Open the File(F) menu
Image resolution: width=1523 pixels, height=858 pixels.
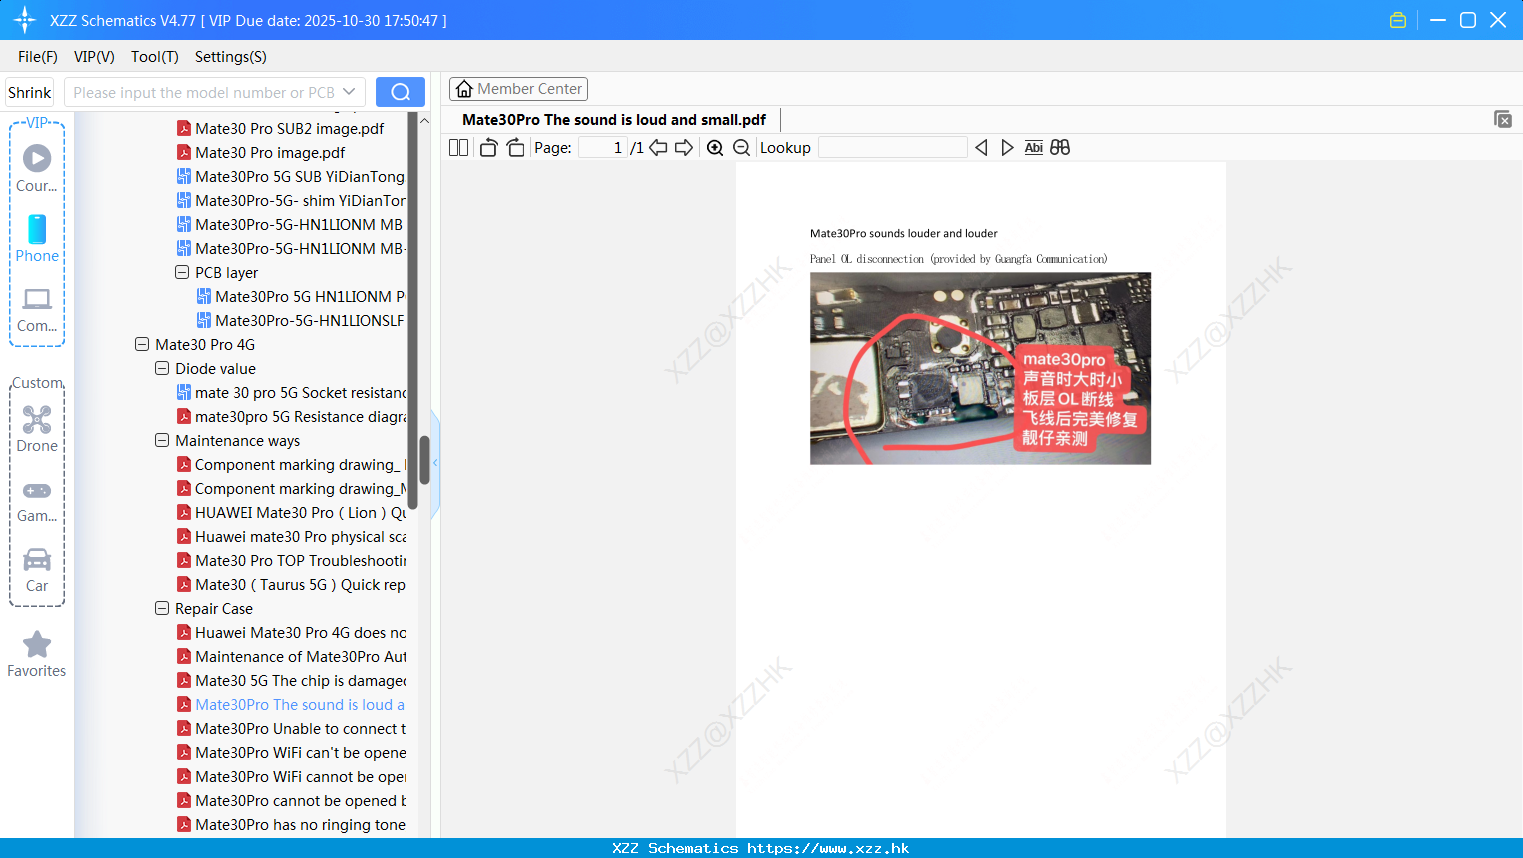click(x=38, y=57)
